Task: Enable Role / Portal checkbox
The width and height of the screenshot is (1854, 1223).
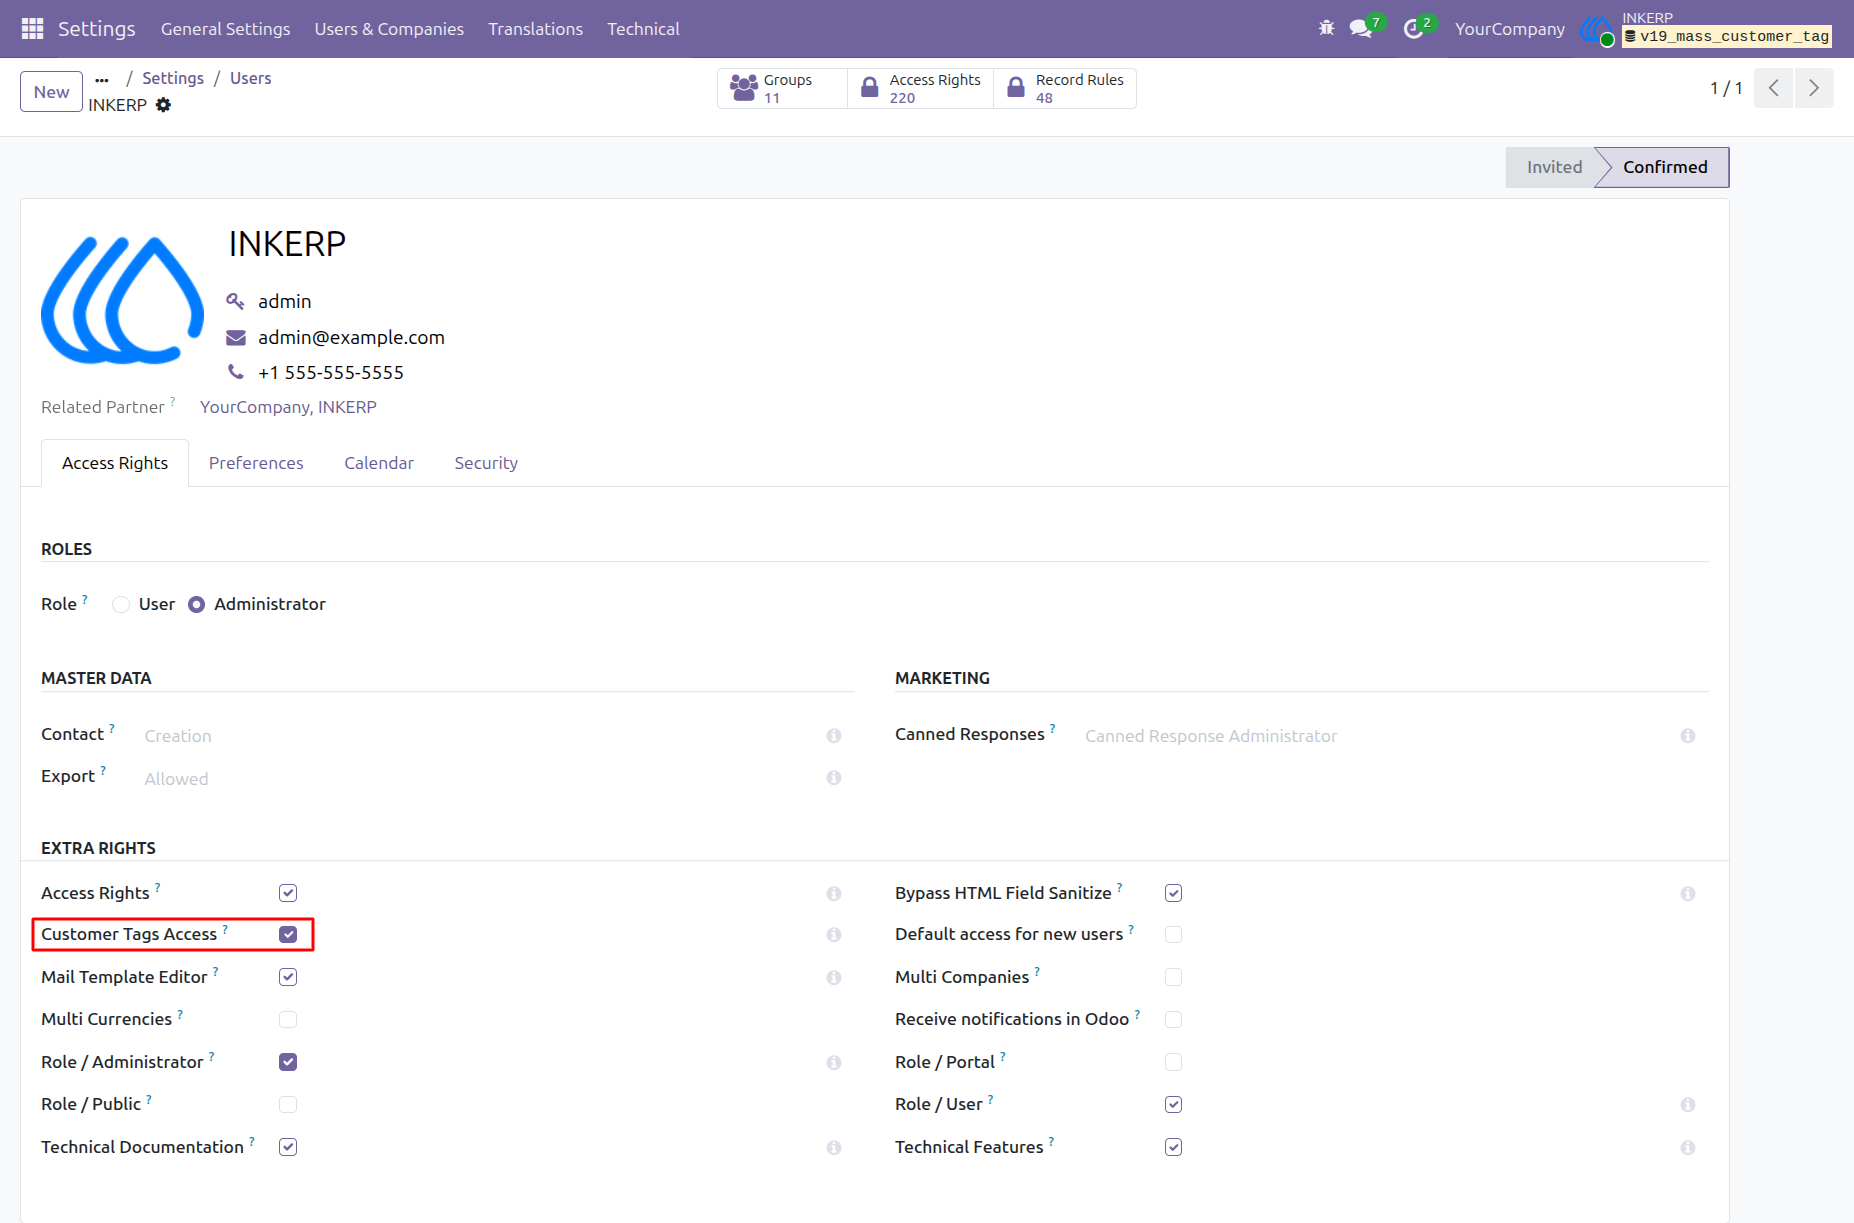Action: [1174, 1062]
